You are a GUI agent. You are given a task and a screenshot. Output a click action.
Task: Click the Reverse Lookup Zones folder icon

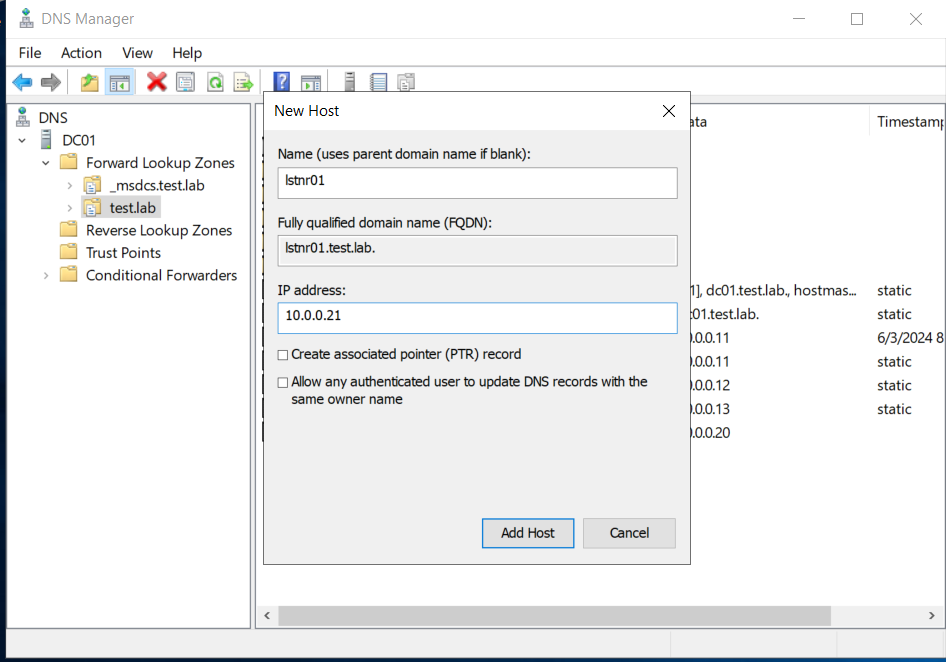click(69, 229)
